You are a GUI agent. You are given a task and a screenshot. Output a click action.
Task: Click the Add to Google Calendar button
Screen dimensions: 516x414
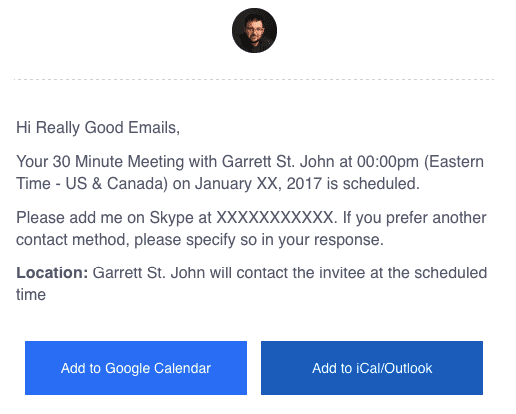136,368
